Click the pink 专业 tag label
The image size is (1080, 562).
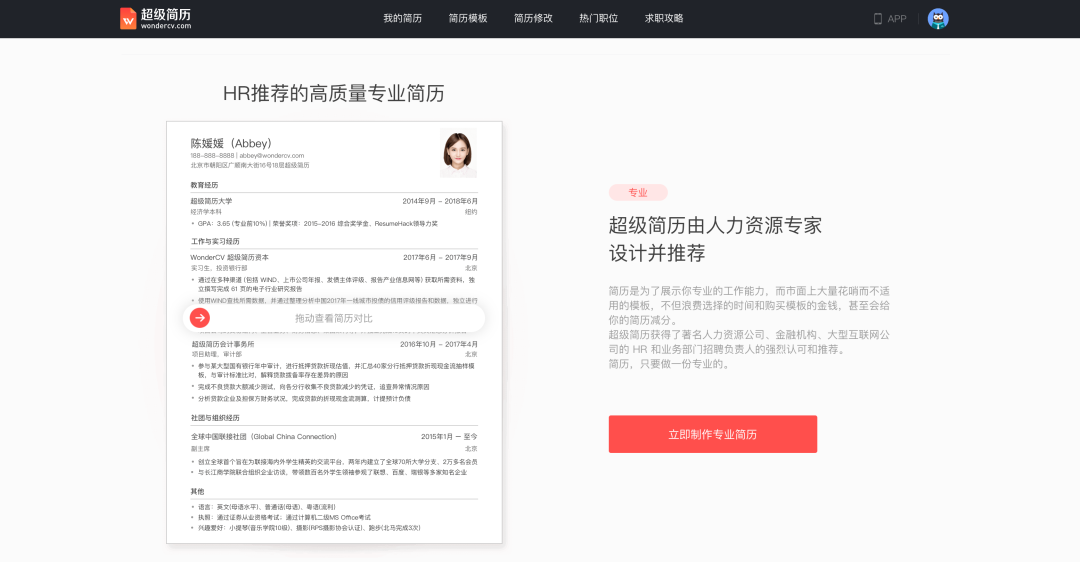[638, 192]
